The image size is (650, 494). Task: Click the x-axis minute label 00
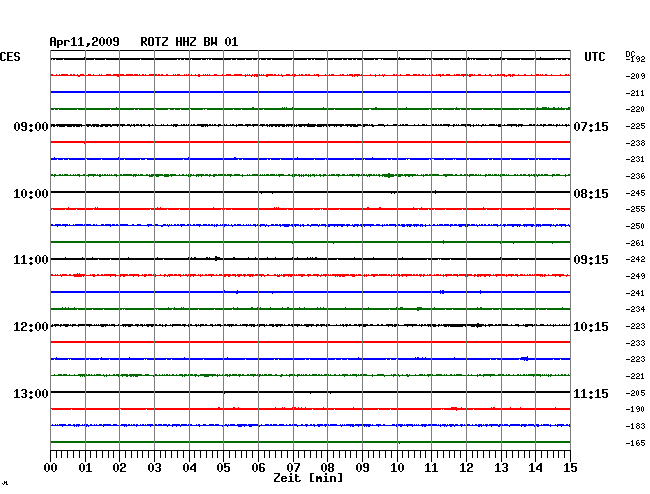[x=51, y=468]
